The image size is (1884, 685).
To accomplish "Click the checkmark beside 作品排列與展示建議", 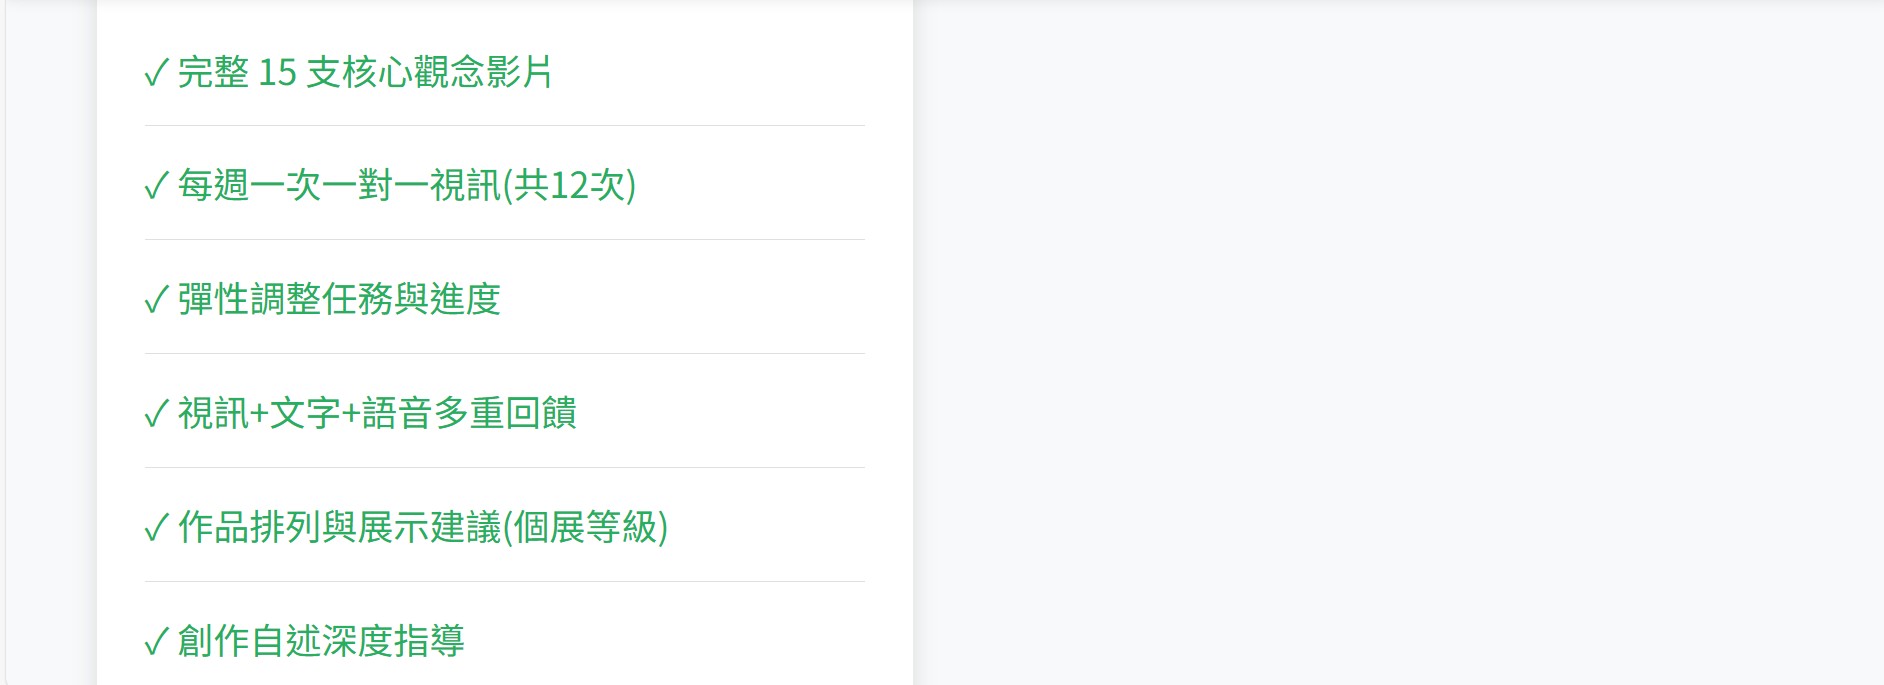I will point(156,529).
